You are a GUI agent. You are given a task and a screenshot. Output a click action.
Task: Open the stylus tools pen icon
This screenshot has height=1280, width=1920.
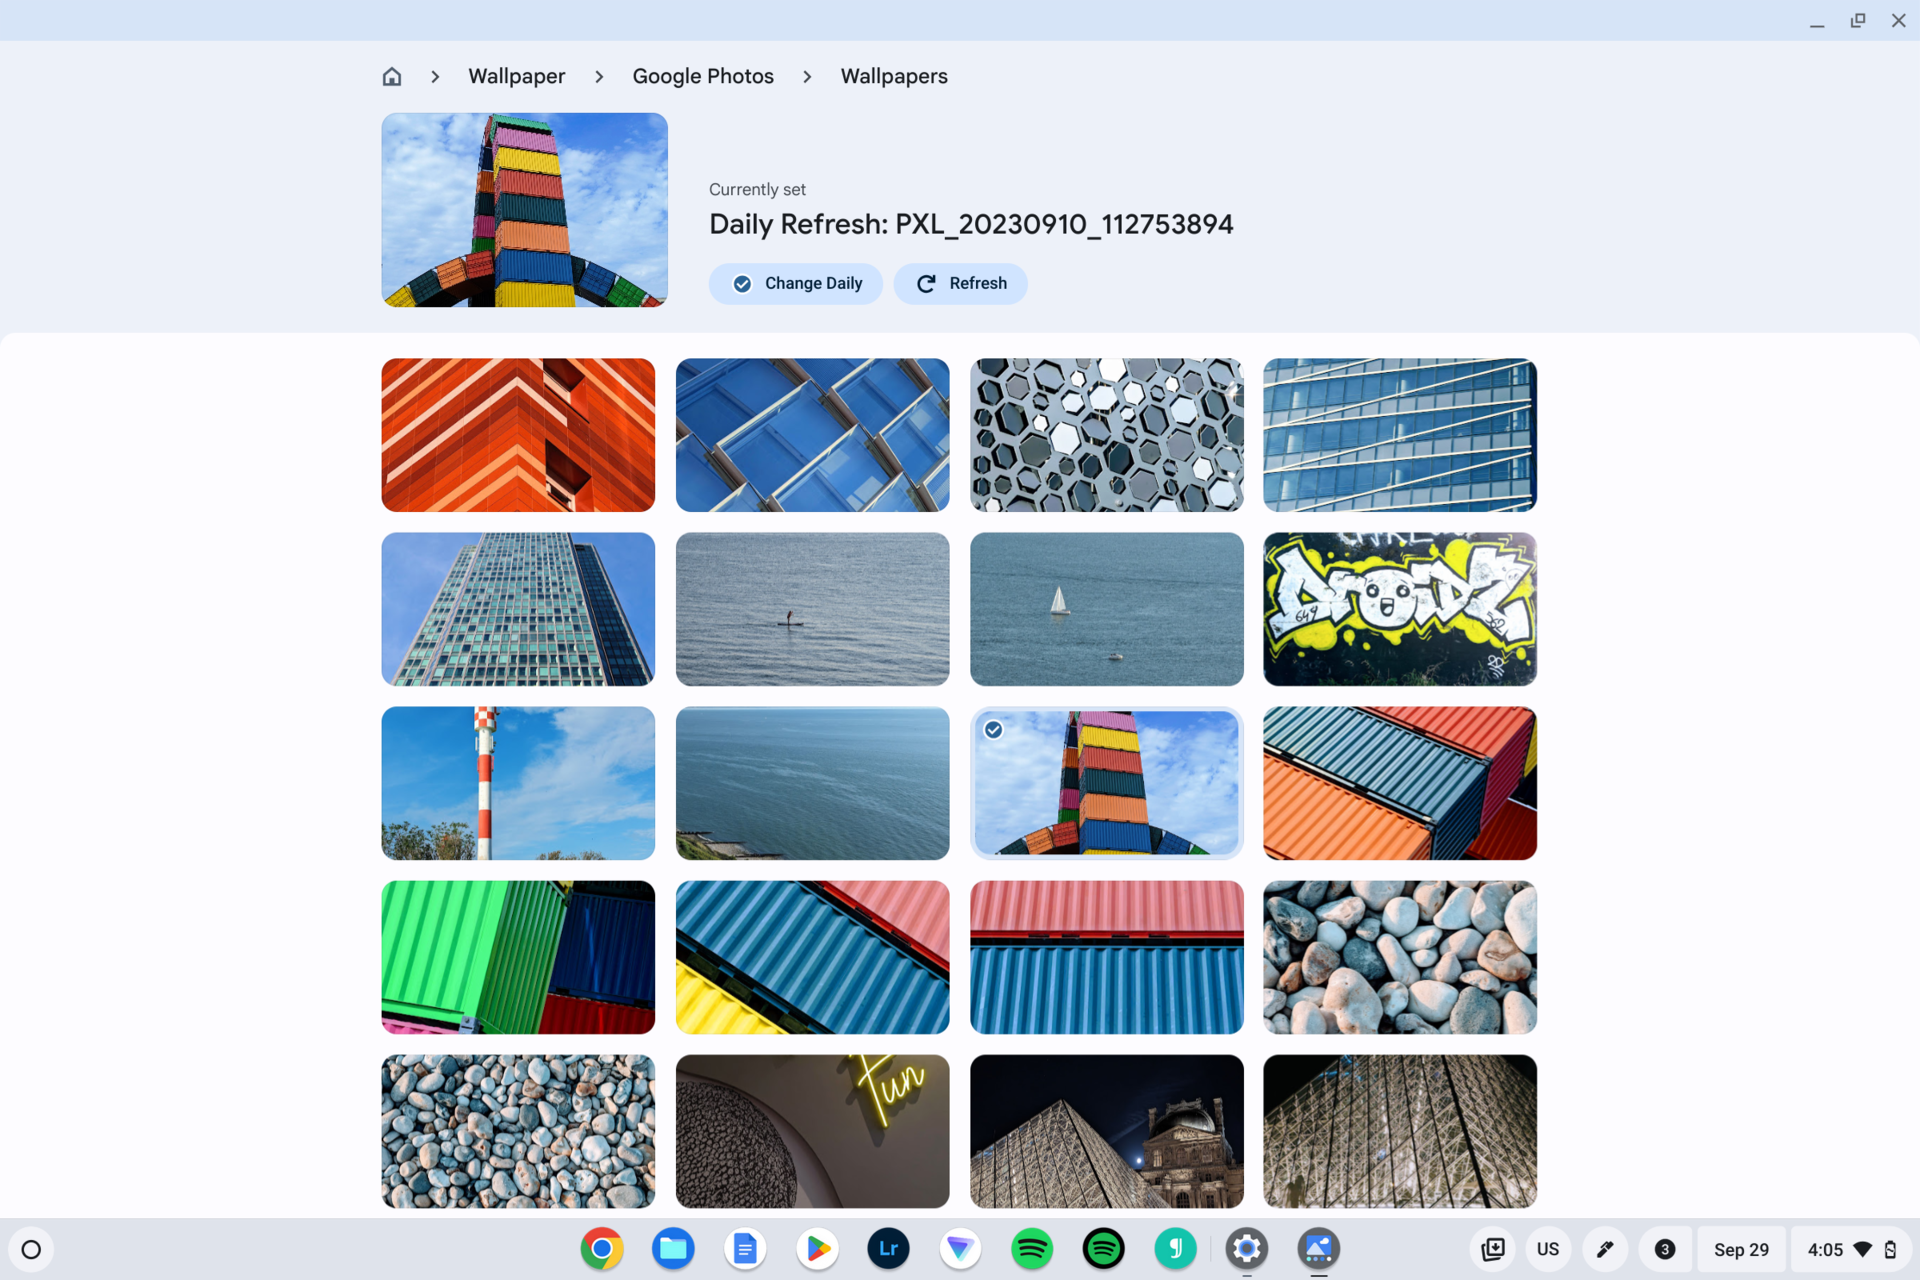pyautogui.click(x=1605, y=1250)
